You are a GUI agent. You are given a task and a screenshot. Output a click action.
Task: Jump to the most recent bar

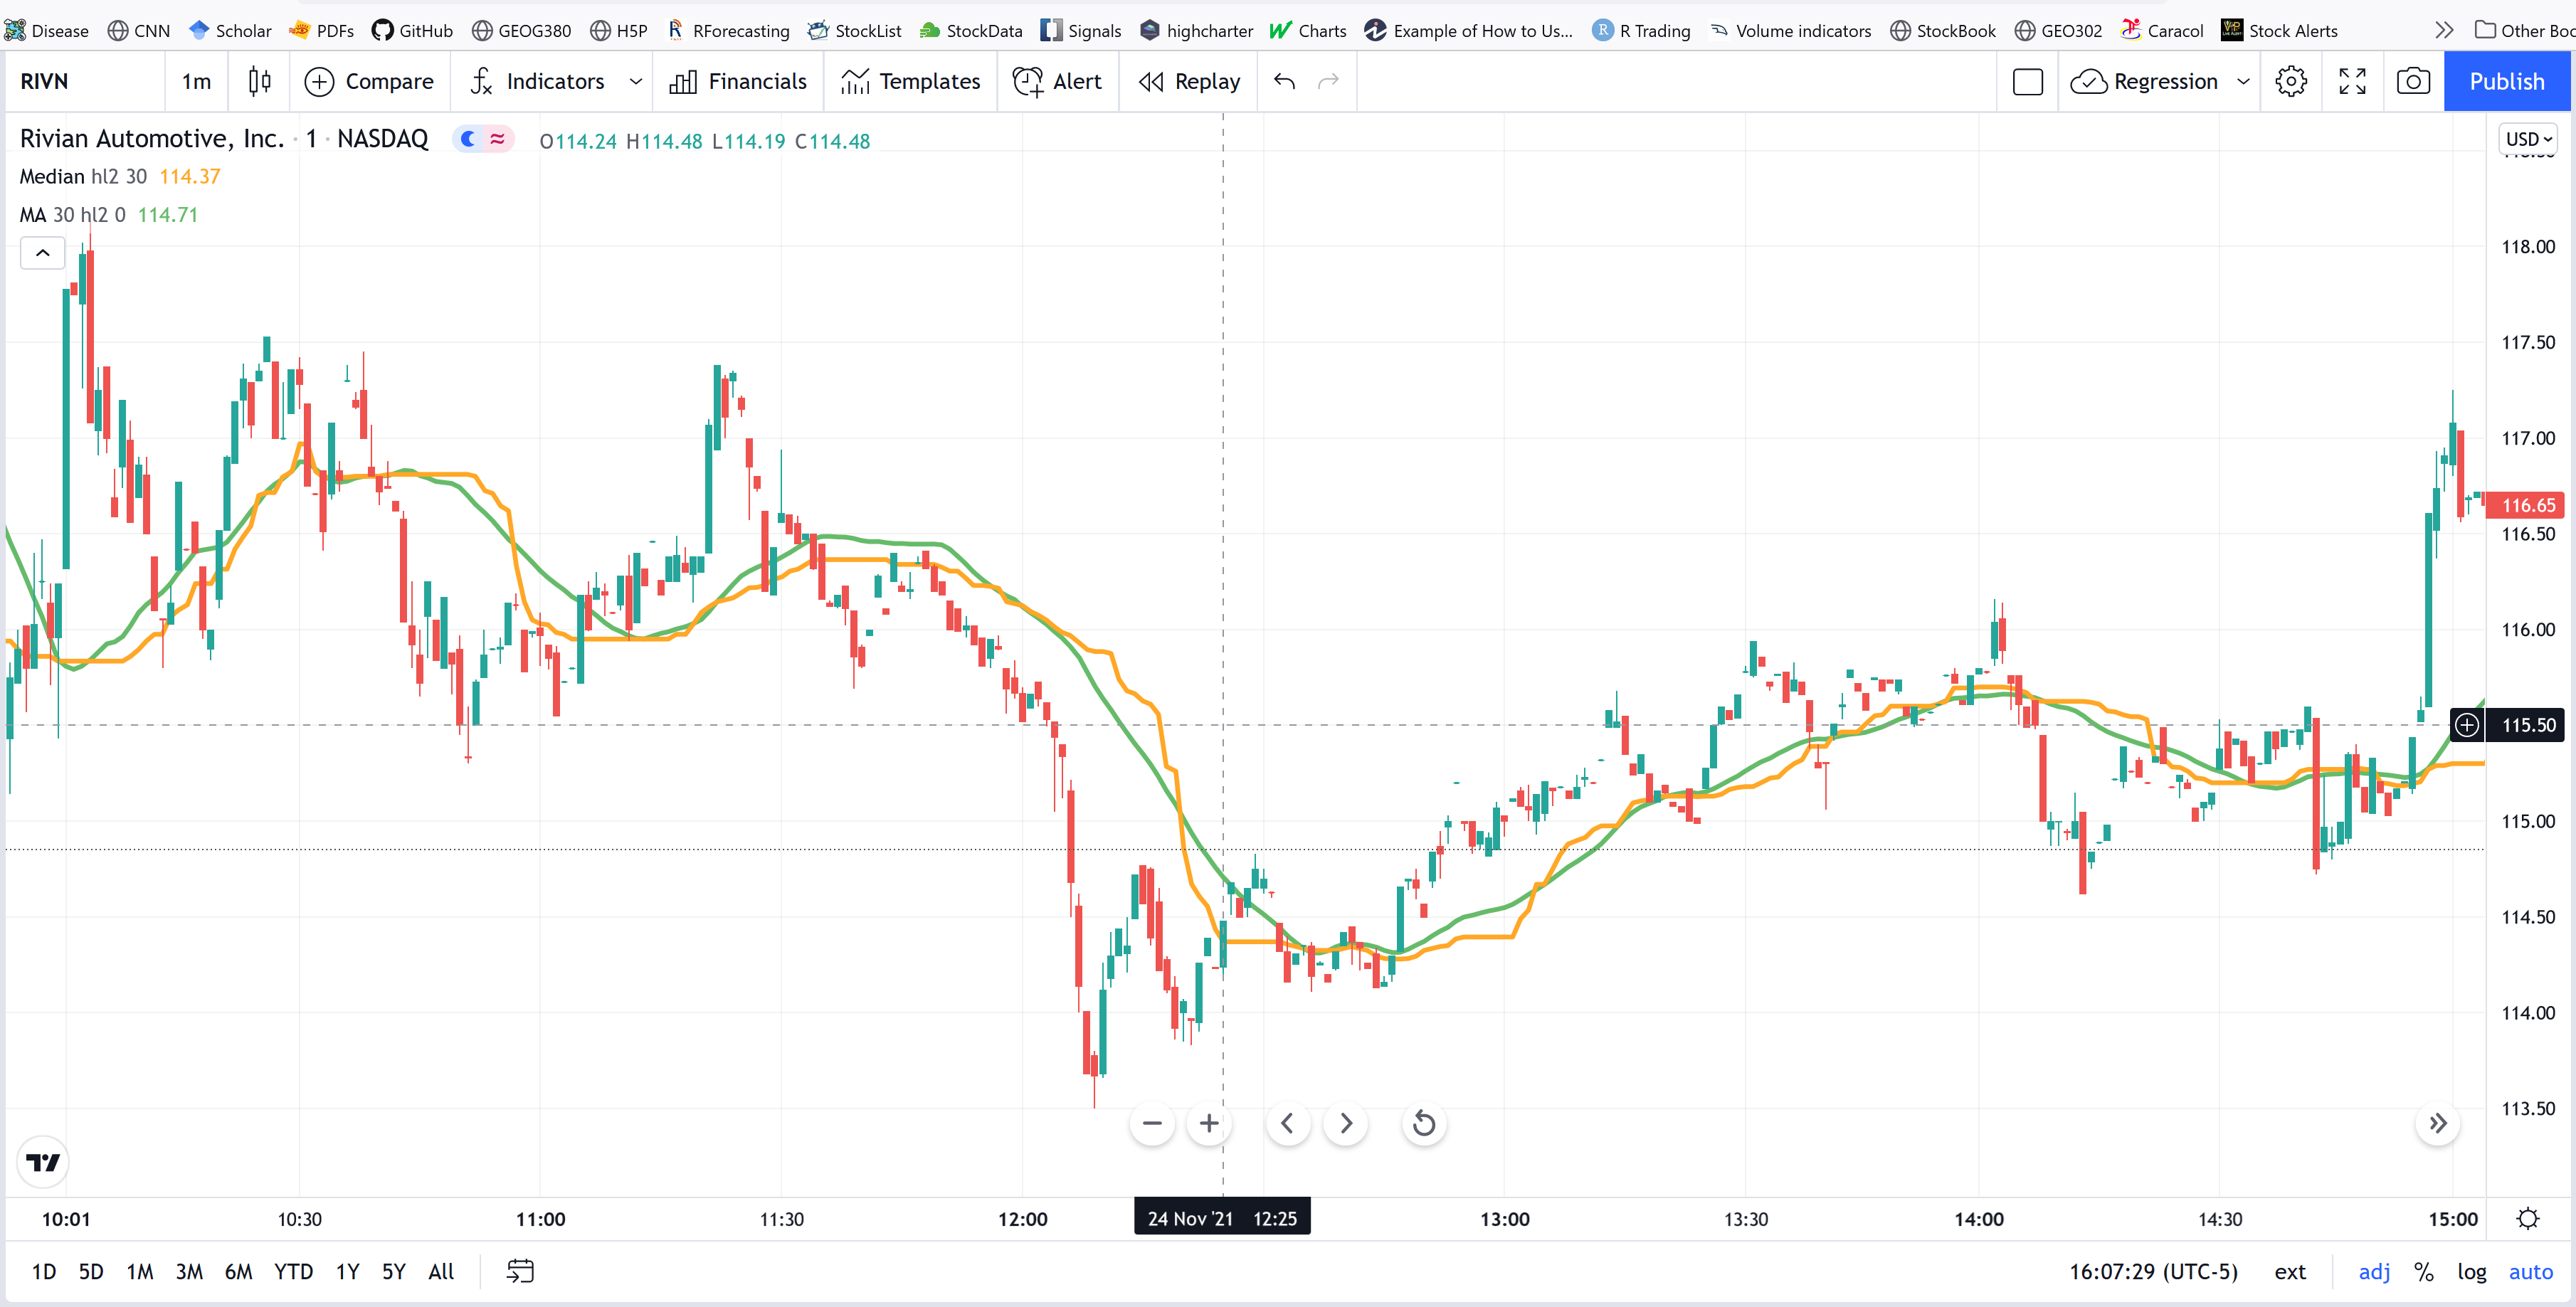2438,1123
